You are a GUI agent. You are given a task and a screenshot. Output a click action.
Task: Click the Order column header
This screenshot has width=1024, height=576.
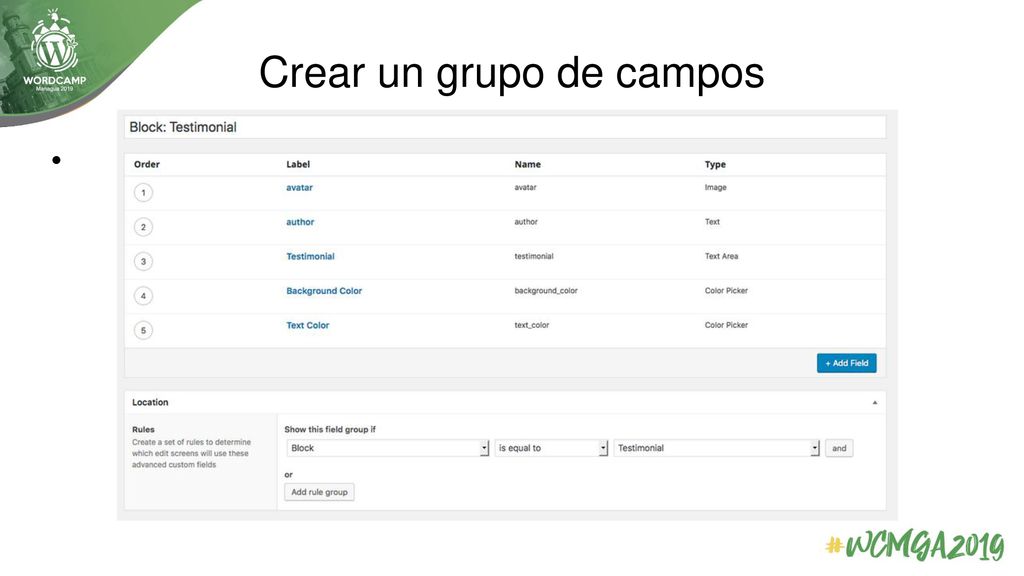(146, 165)
